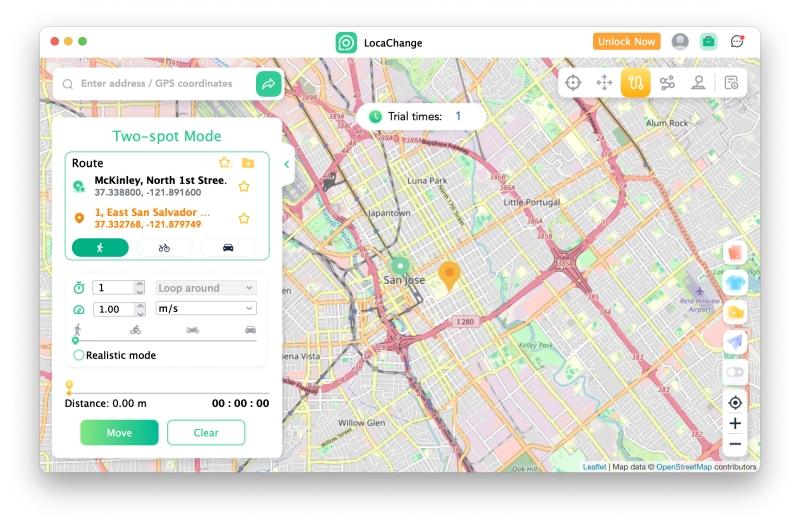The height and width of the screenshot is (525, 800).
Task: Favorite the whole route star icon
Action: [x=224, y=163]
